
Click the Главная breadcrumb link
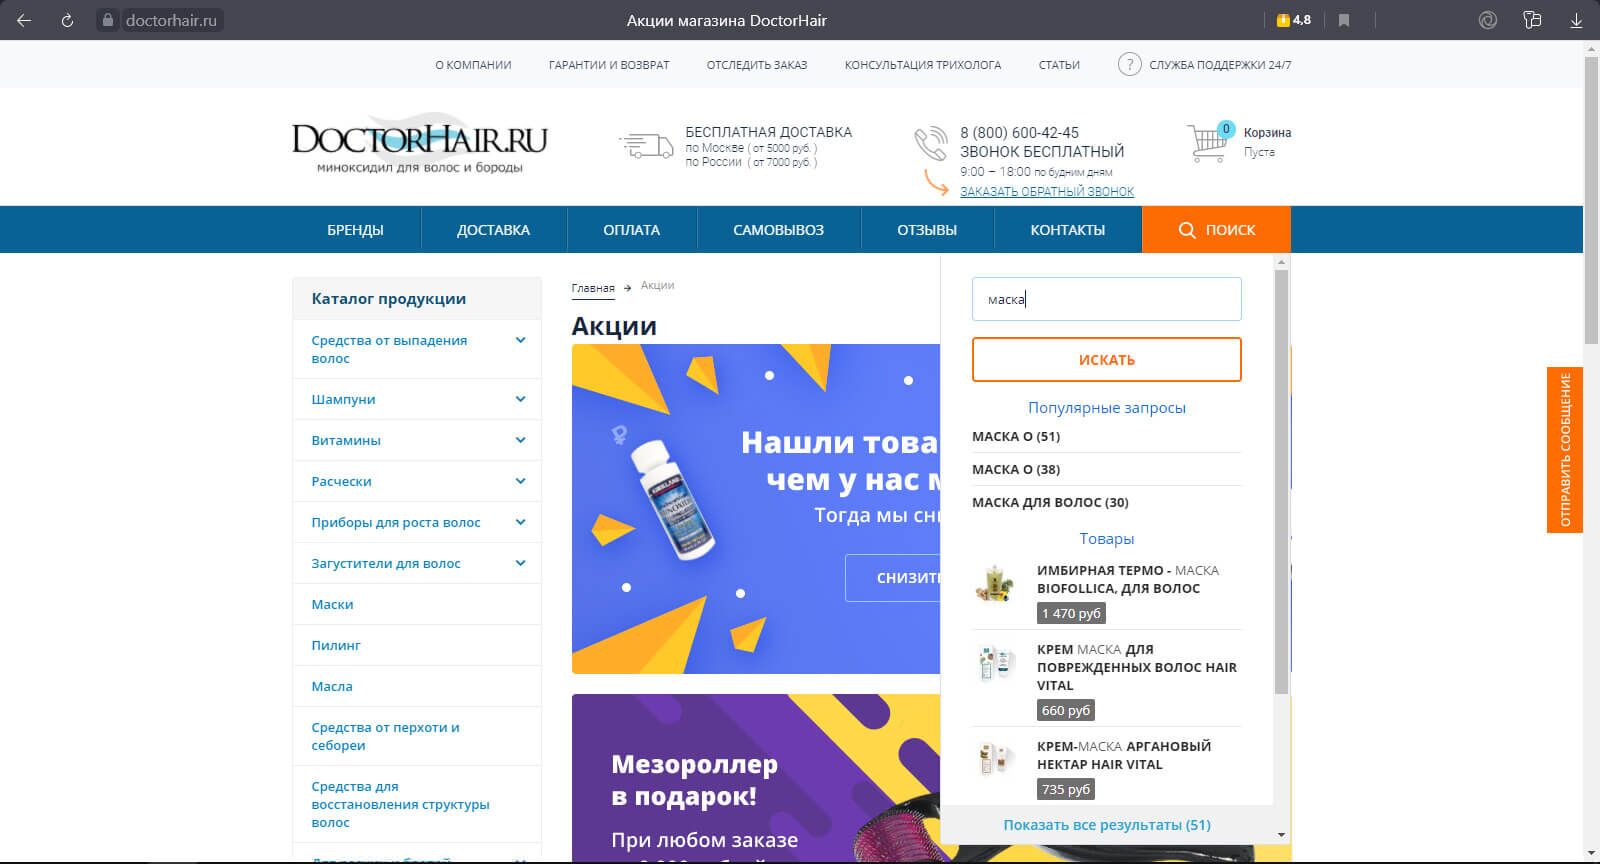click(593, 288)
